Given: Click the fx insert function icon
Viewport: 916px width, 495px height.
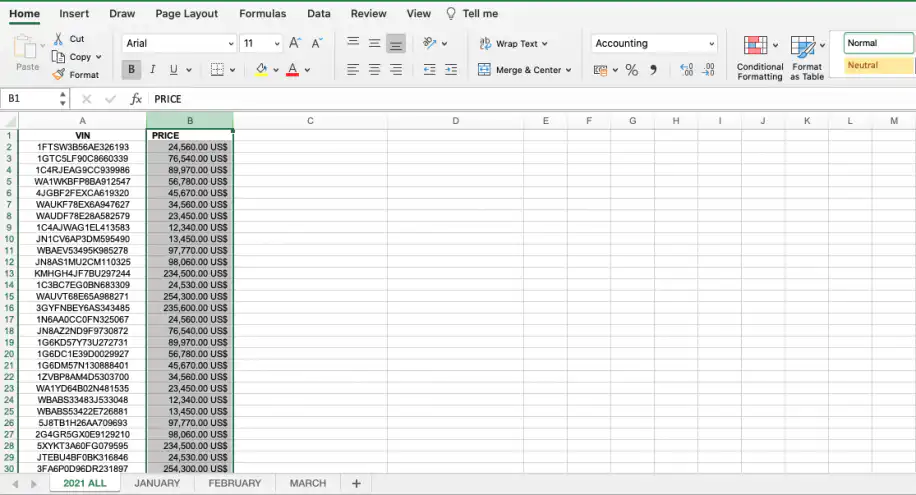Looking at the screenshot, I should click(136, 99).
